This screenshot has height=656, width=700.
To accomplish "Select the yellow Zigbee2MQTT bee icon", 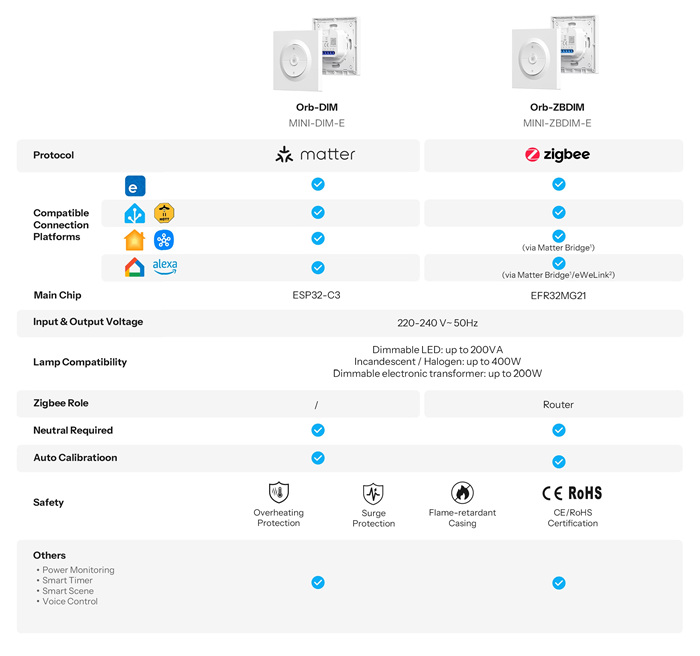I will tap(164, 213).
